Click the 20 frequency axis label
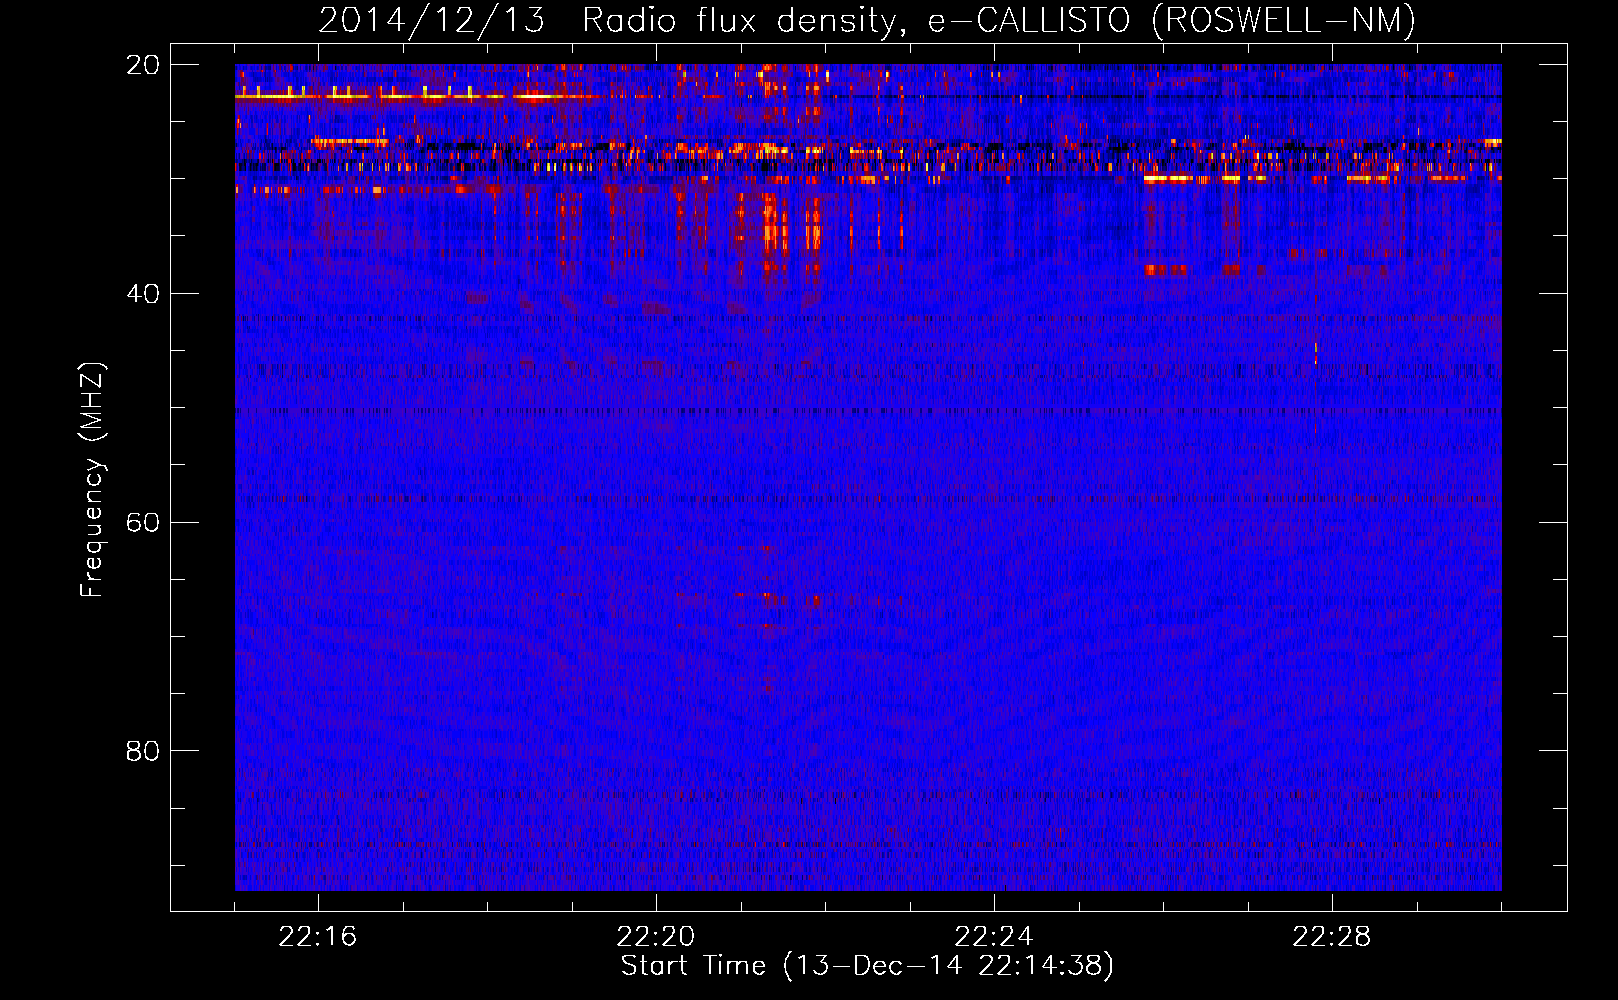1618x1000 pixels. [x=143, y=65]
